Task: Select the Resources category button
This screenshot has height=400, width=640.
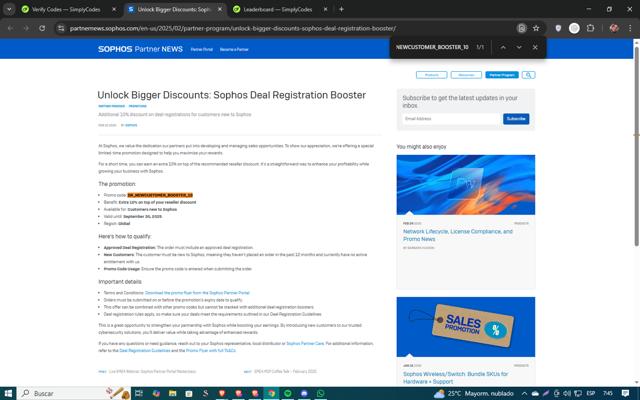Action: tap(466, 75)
